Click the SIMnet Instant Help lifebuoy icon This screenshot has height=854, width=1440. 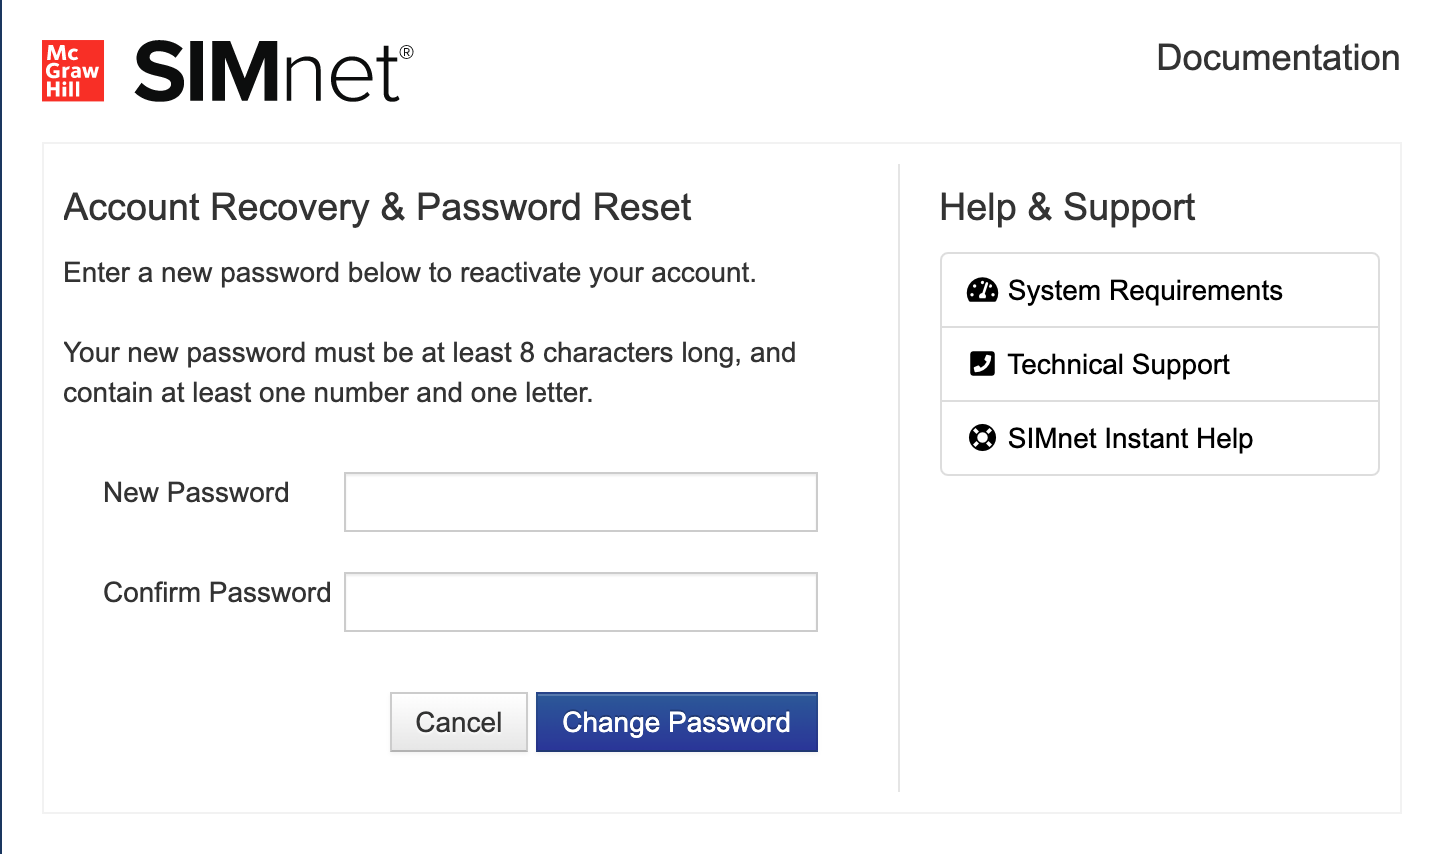pyautogui.click(x=982, y=438)
